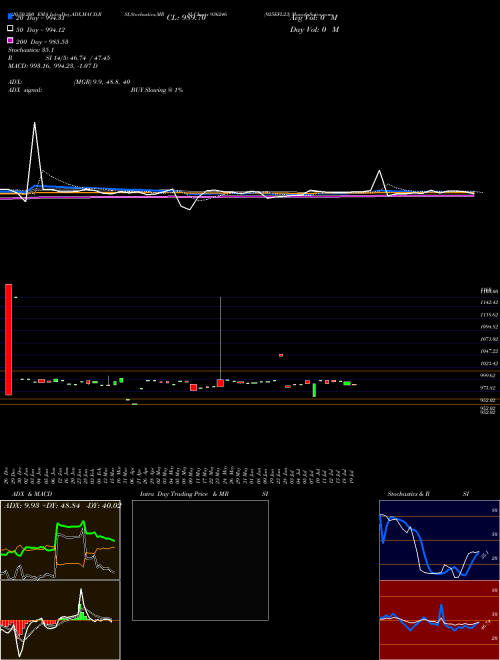Viewport: 500px width, 660px height.
Task: Click the blue 20 Day EMA legend swatch
Action: pyautogui.click(x=10, y=16)
